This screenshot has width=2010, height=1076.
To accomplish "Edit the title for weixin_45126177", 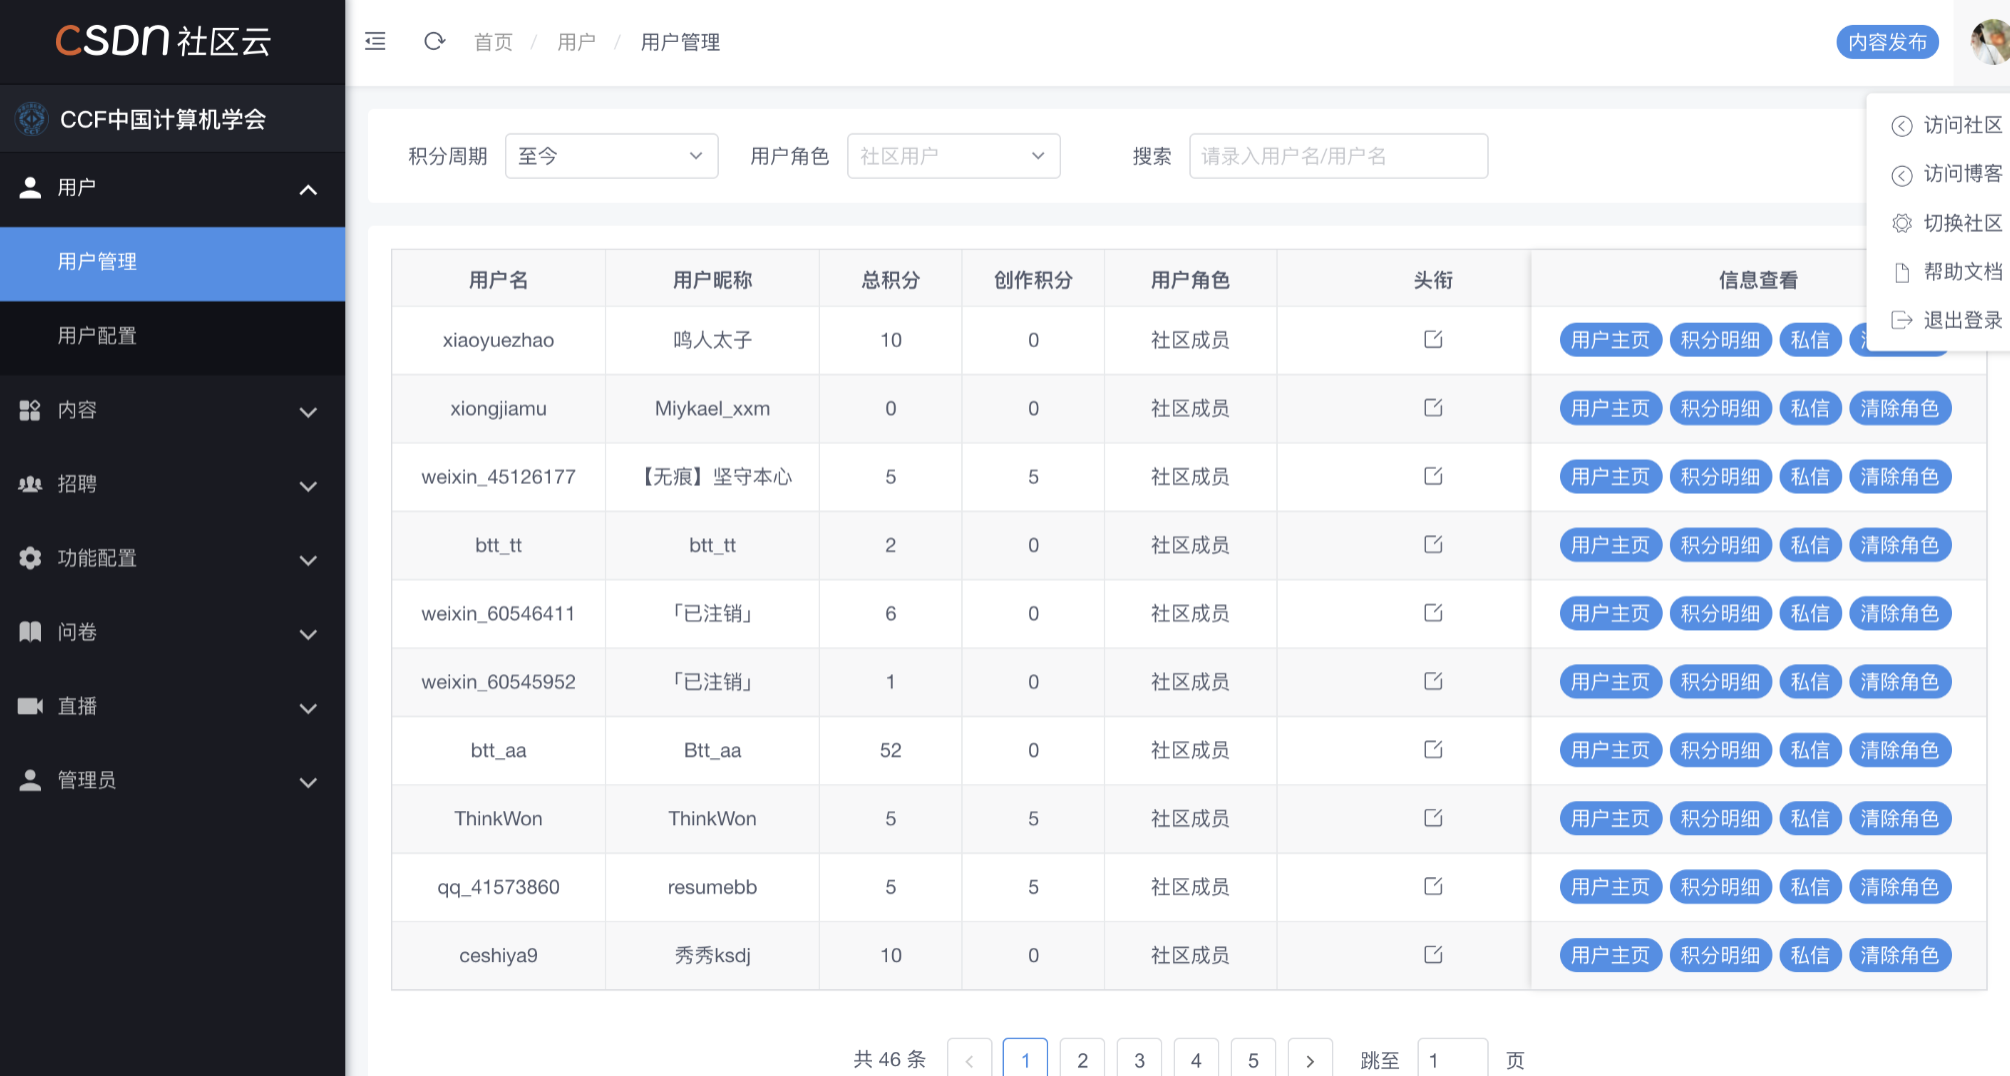I will coord(1433,476).
